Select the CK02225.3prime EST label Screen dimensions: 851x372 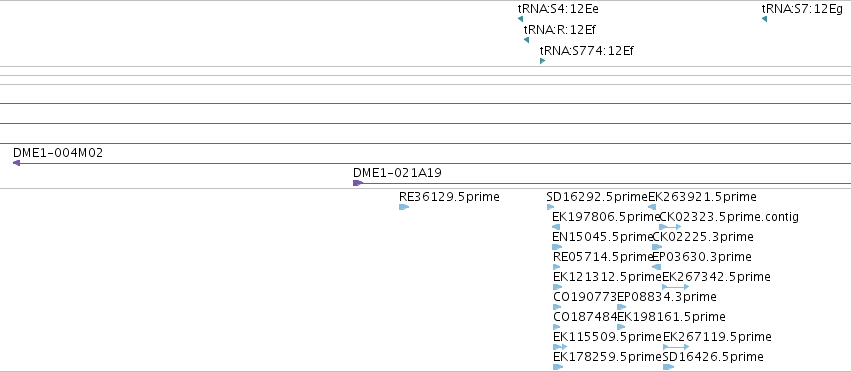pyautogui.click(x=703, y=237)
